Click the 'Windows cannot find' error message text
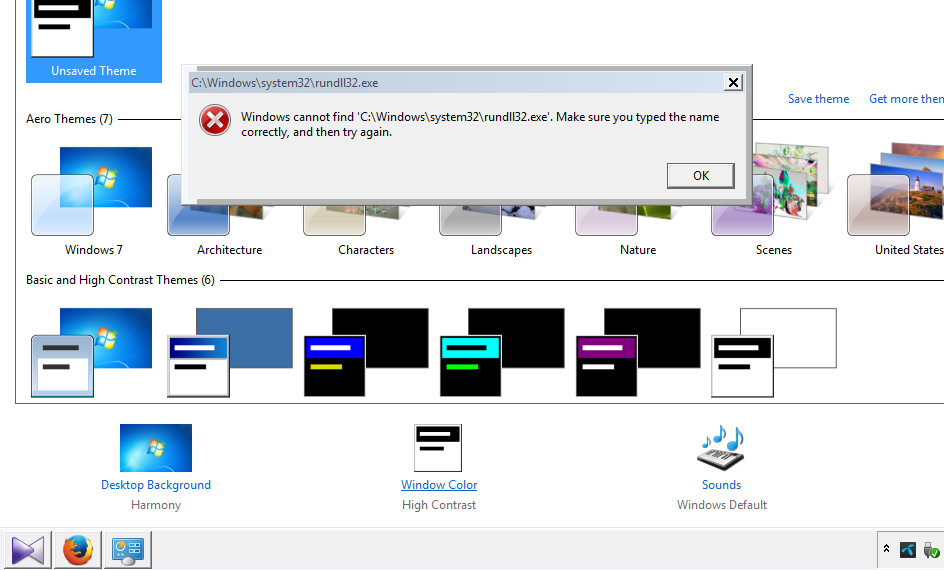This screenshot has width=944, height=570. click(x=480, y=125)
